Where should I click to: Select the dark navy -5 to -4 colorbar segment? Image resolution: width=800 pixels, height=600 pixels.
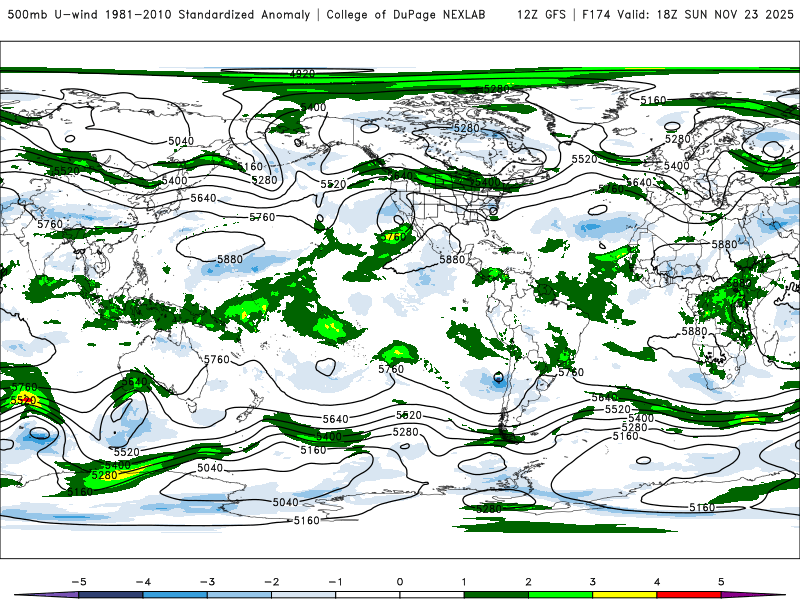111,595
